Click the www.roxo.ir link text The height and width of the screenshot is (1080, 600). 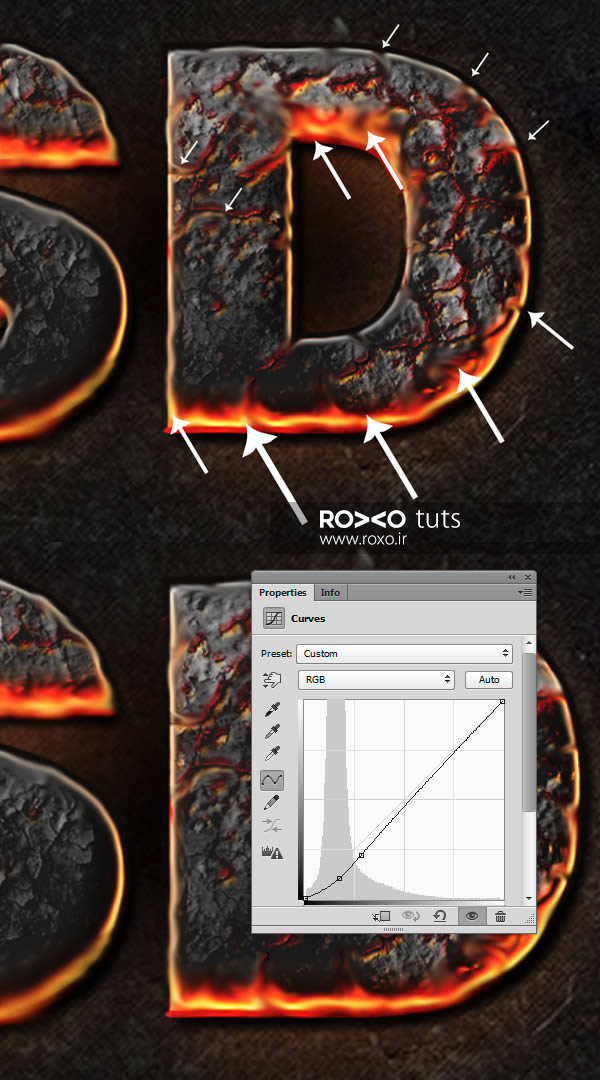[x=362, y=539]
